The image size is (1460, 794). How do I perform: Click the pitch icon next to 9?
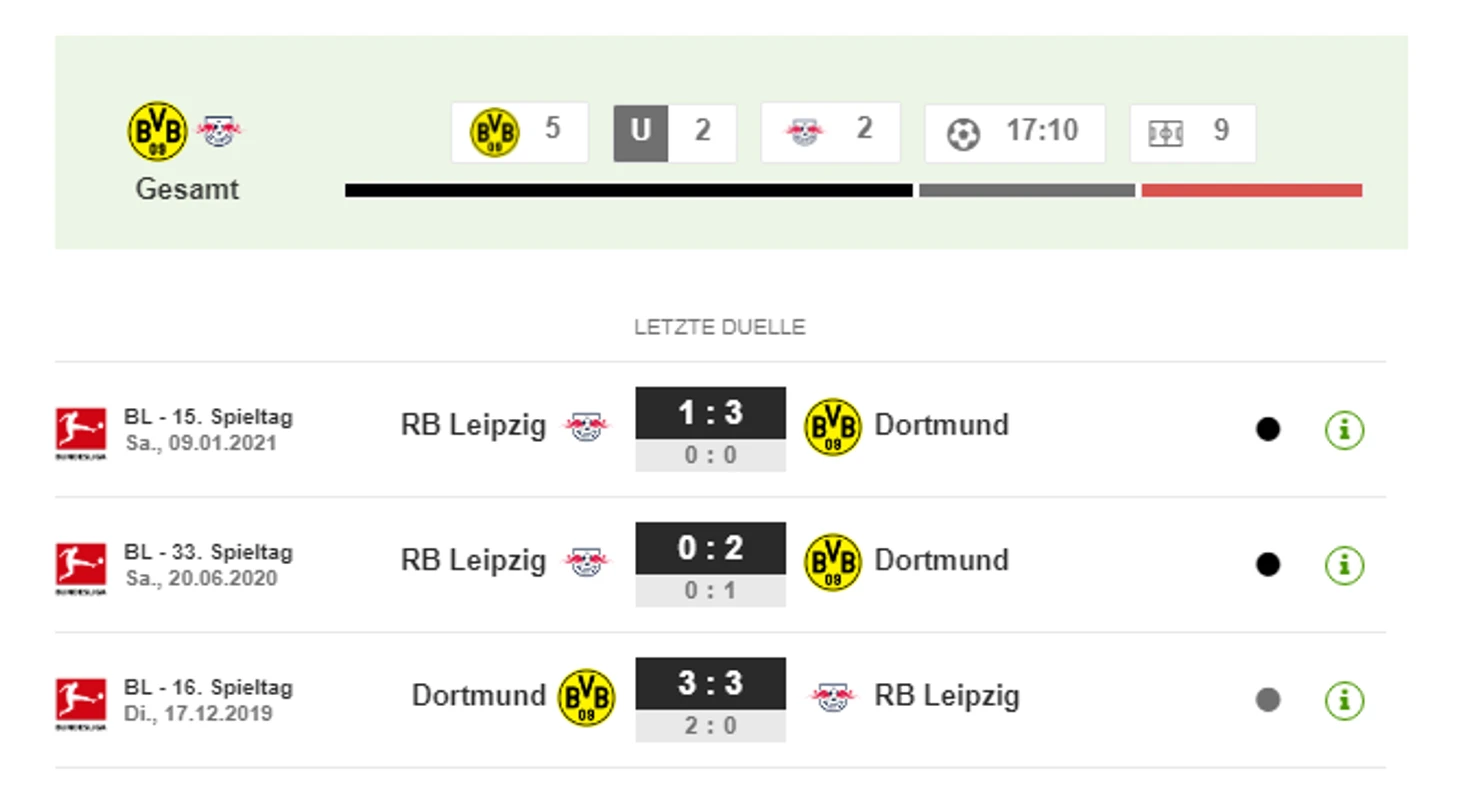(1166, 133)
